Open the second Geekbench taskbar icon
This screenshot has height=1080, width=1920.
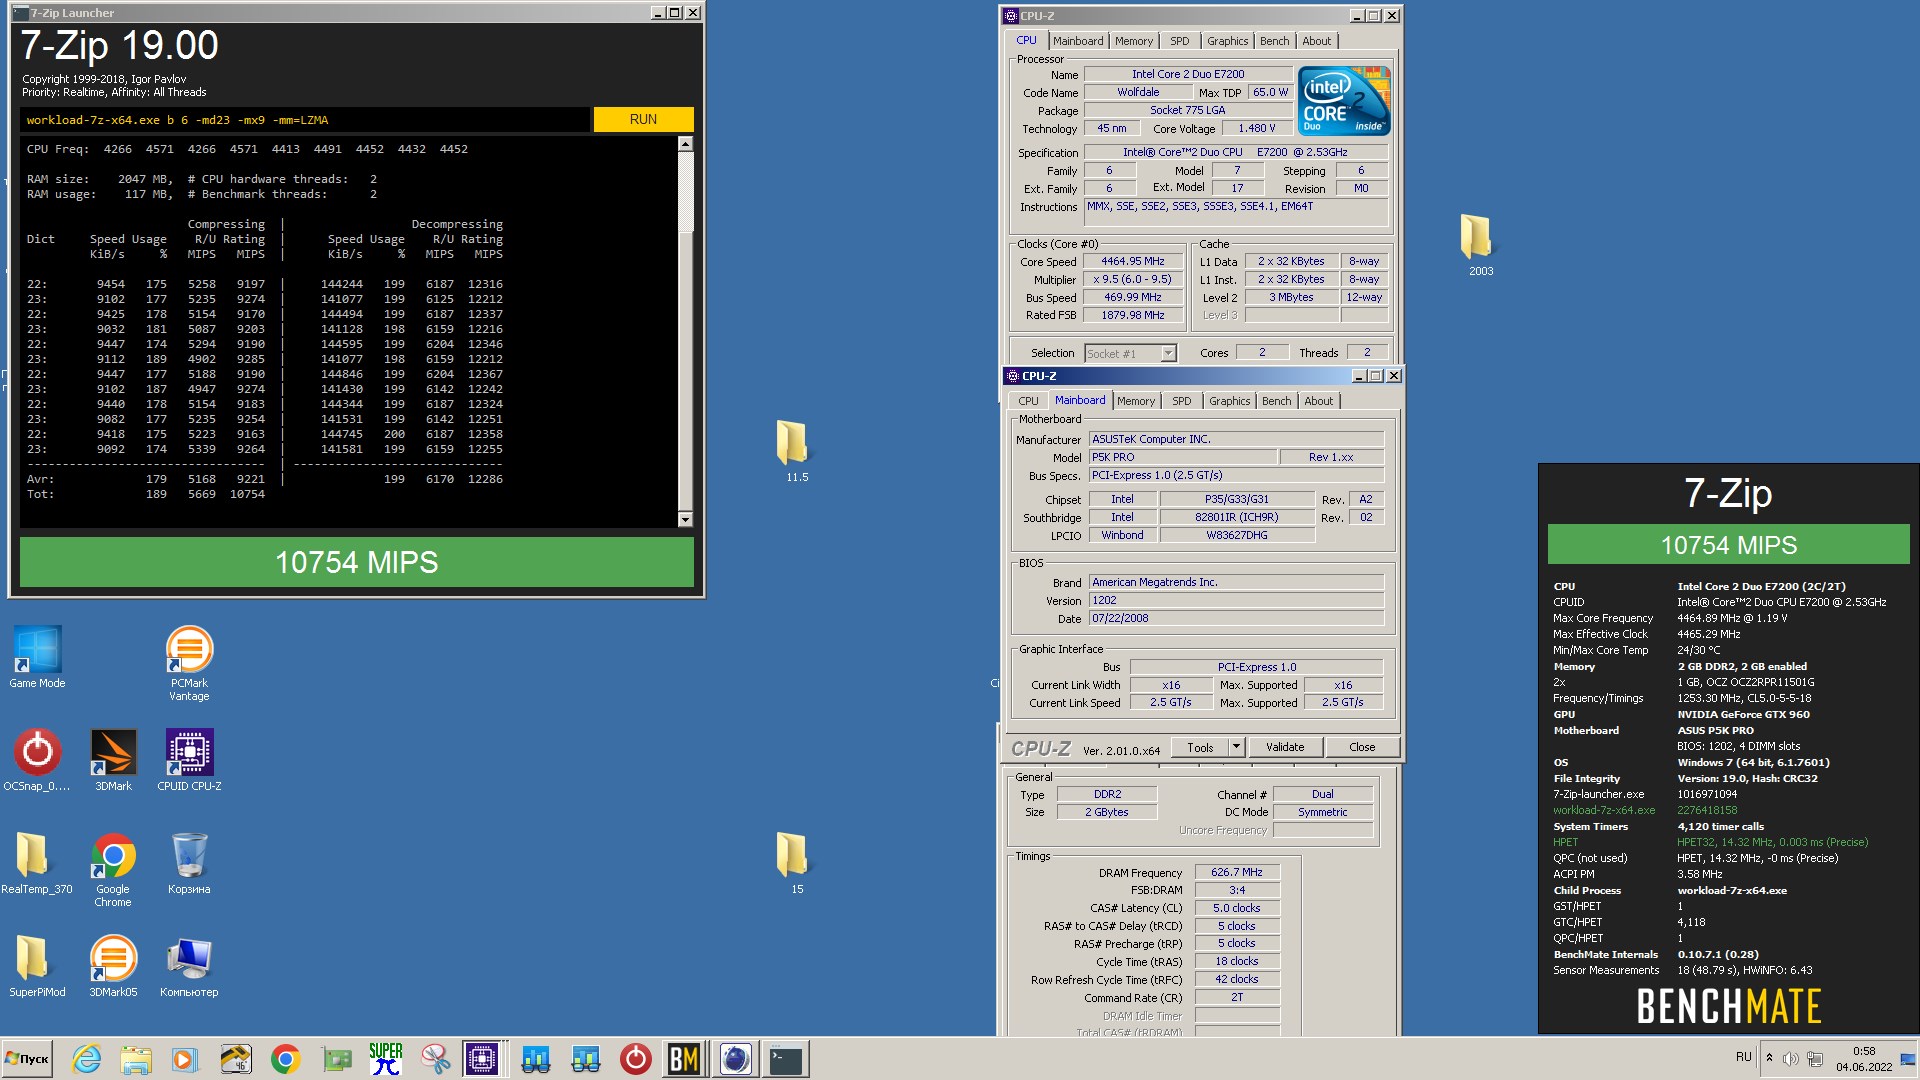[585, 1059]
